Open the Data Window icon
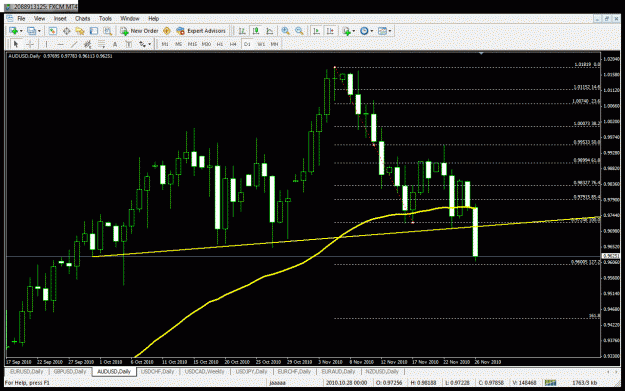 pos(67,31)
